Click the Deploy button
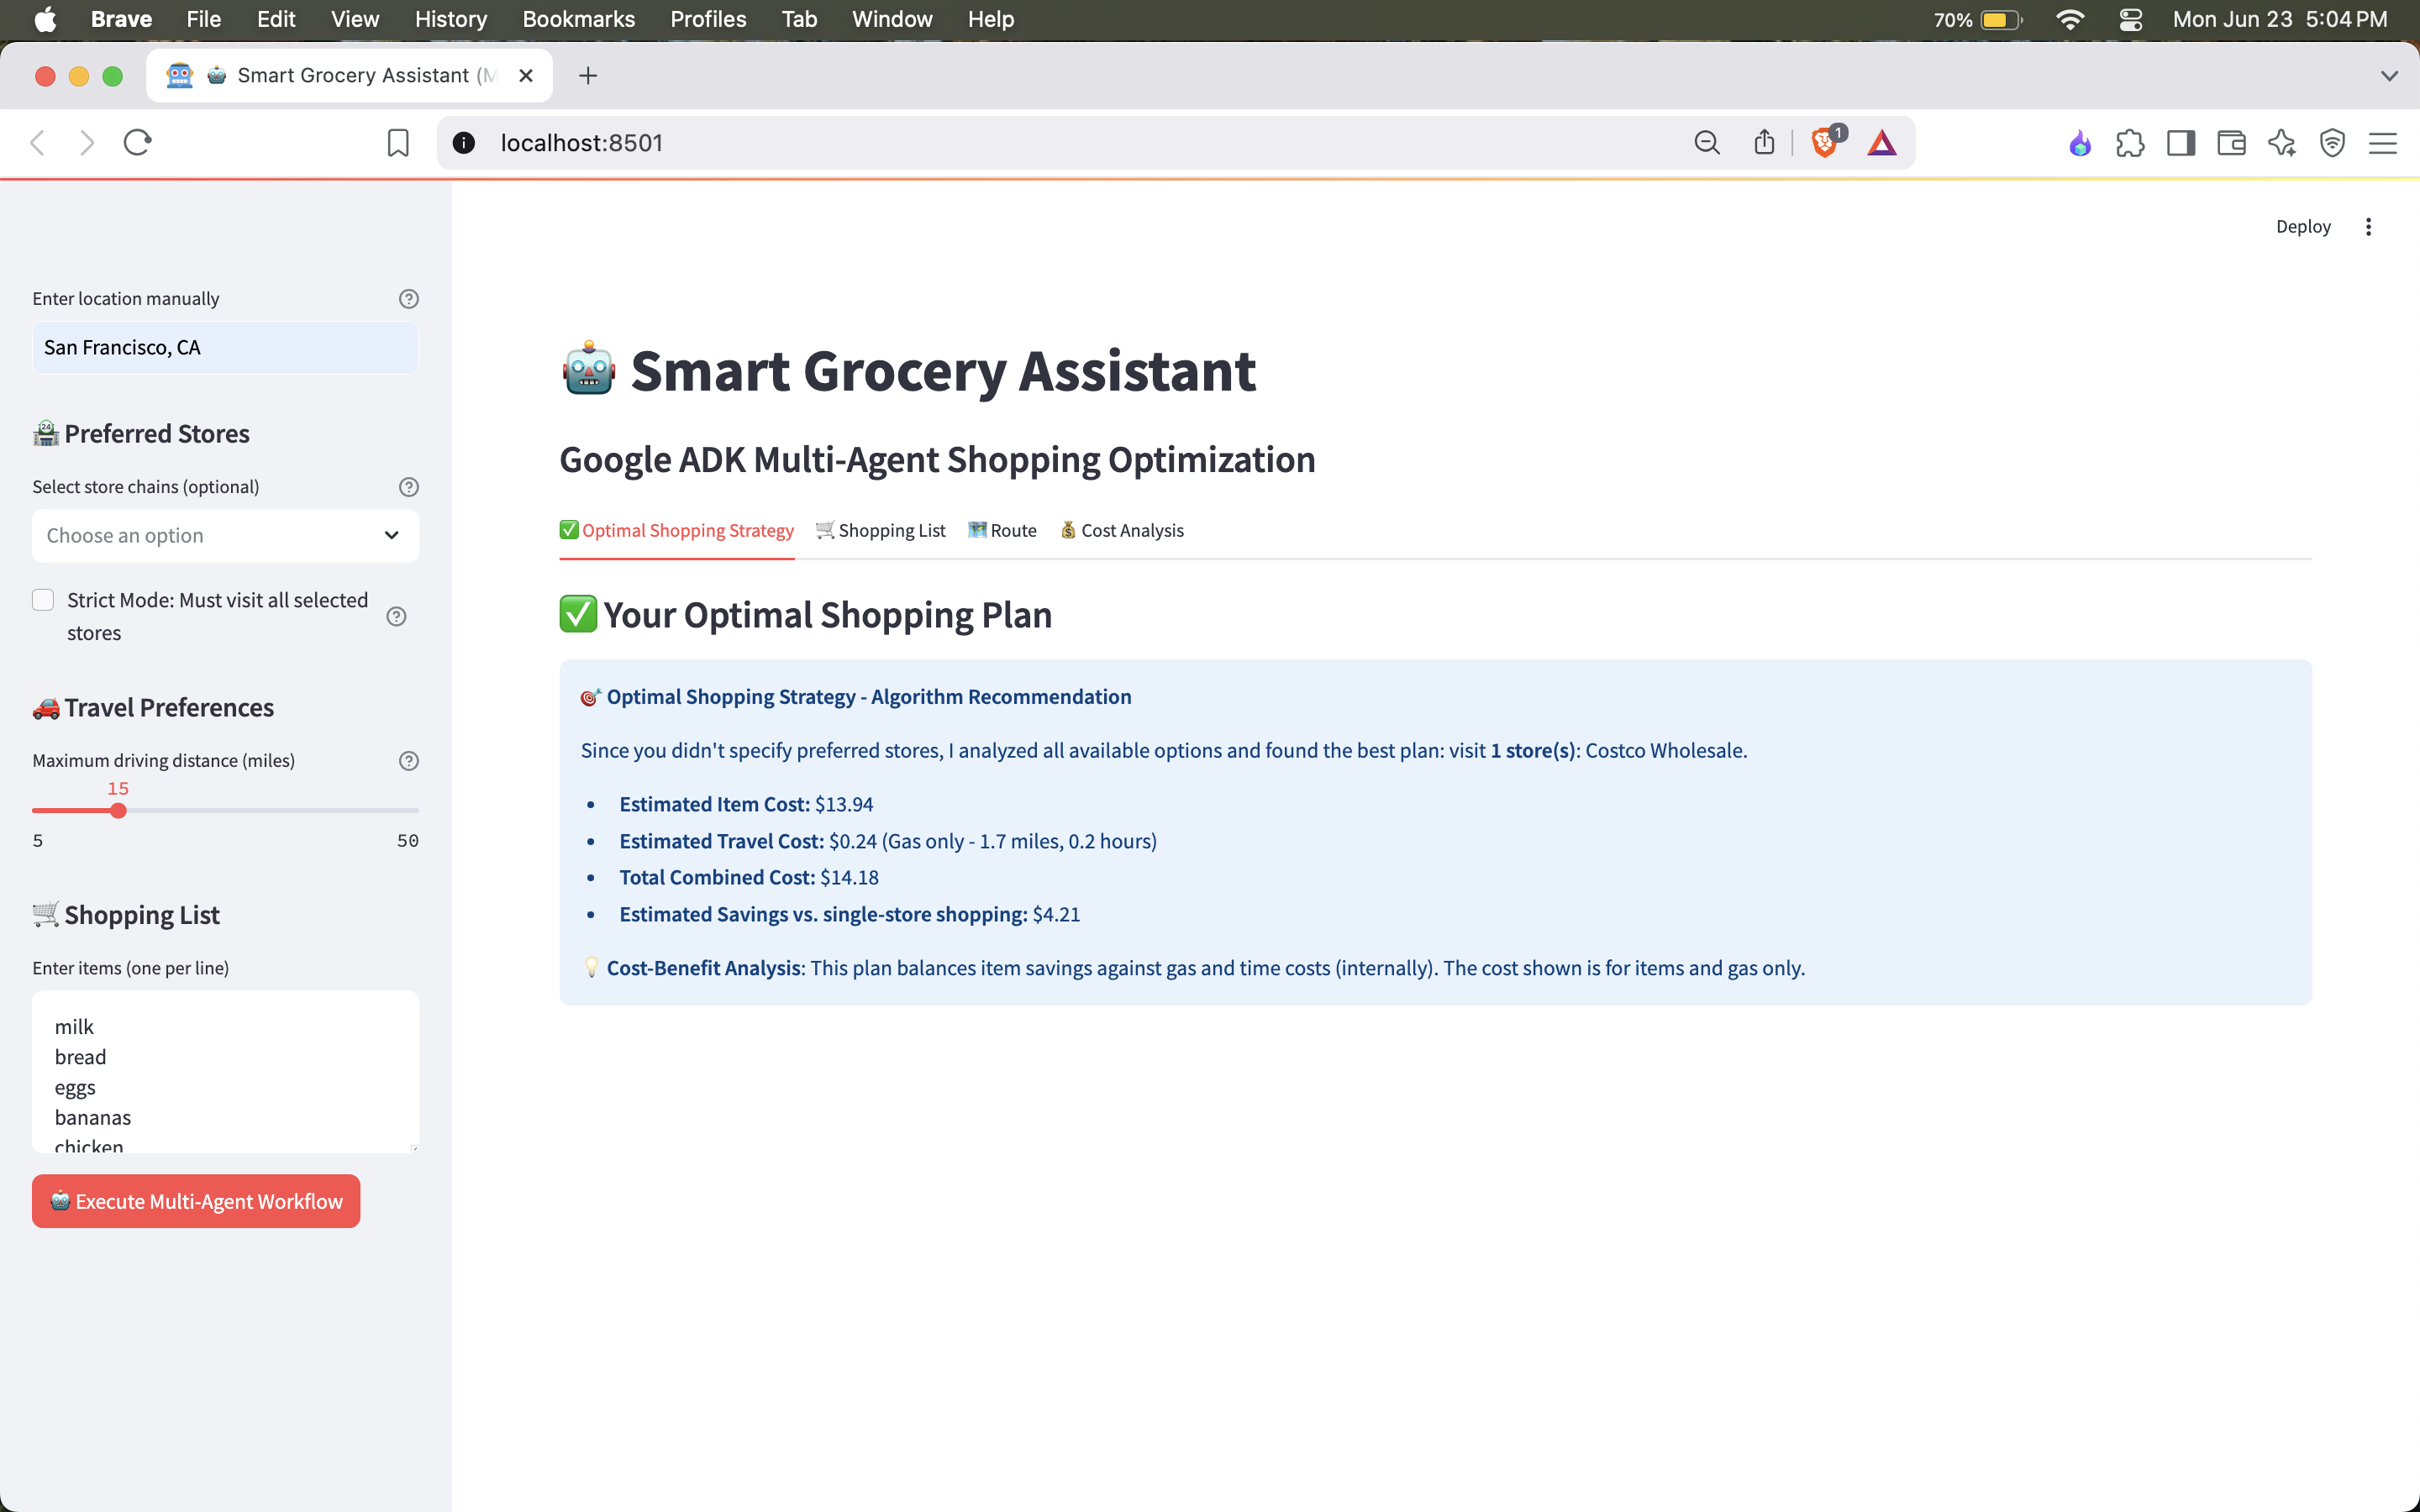2420x1512 pixels. [x=2302, y=227]
